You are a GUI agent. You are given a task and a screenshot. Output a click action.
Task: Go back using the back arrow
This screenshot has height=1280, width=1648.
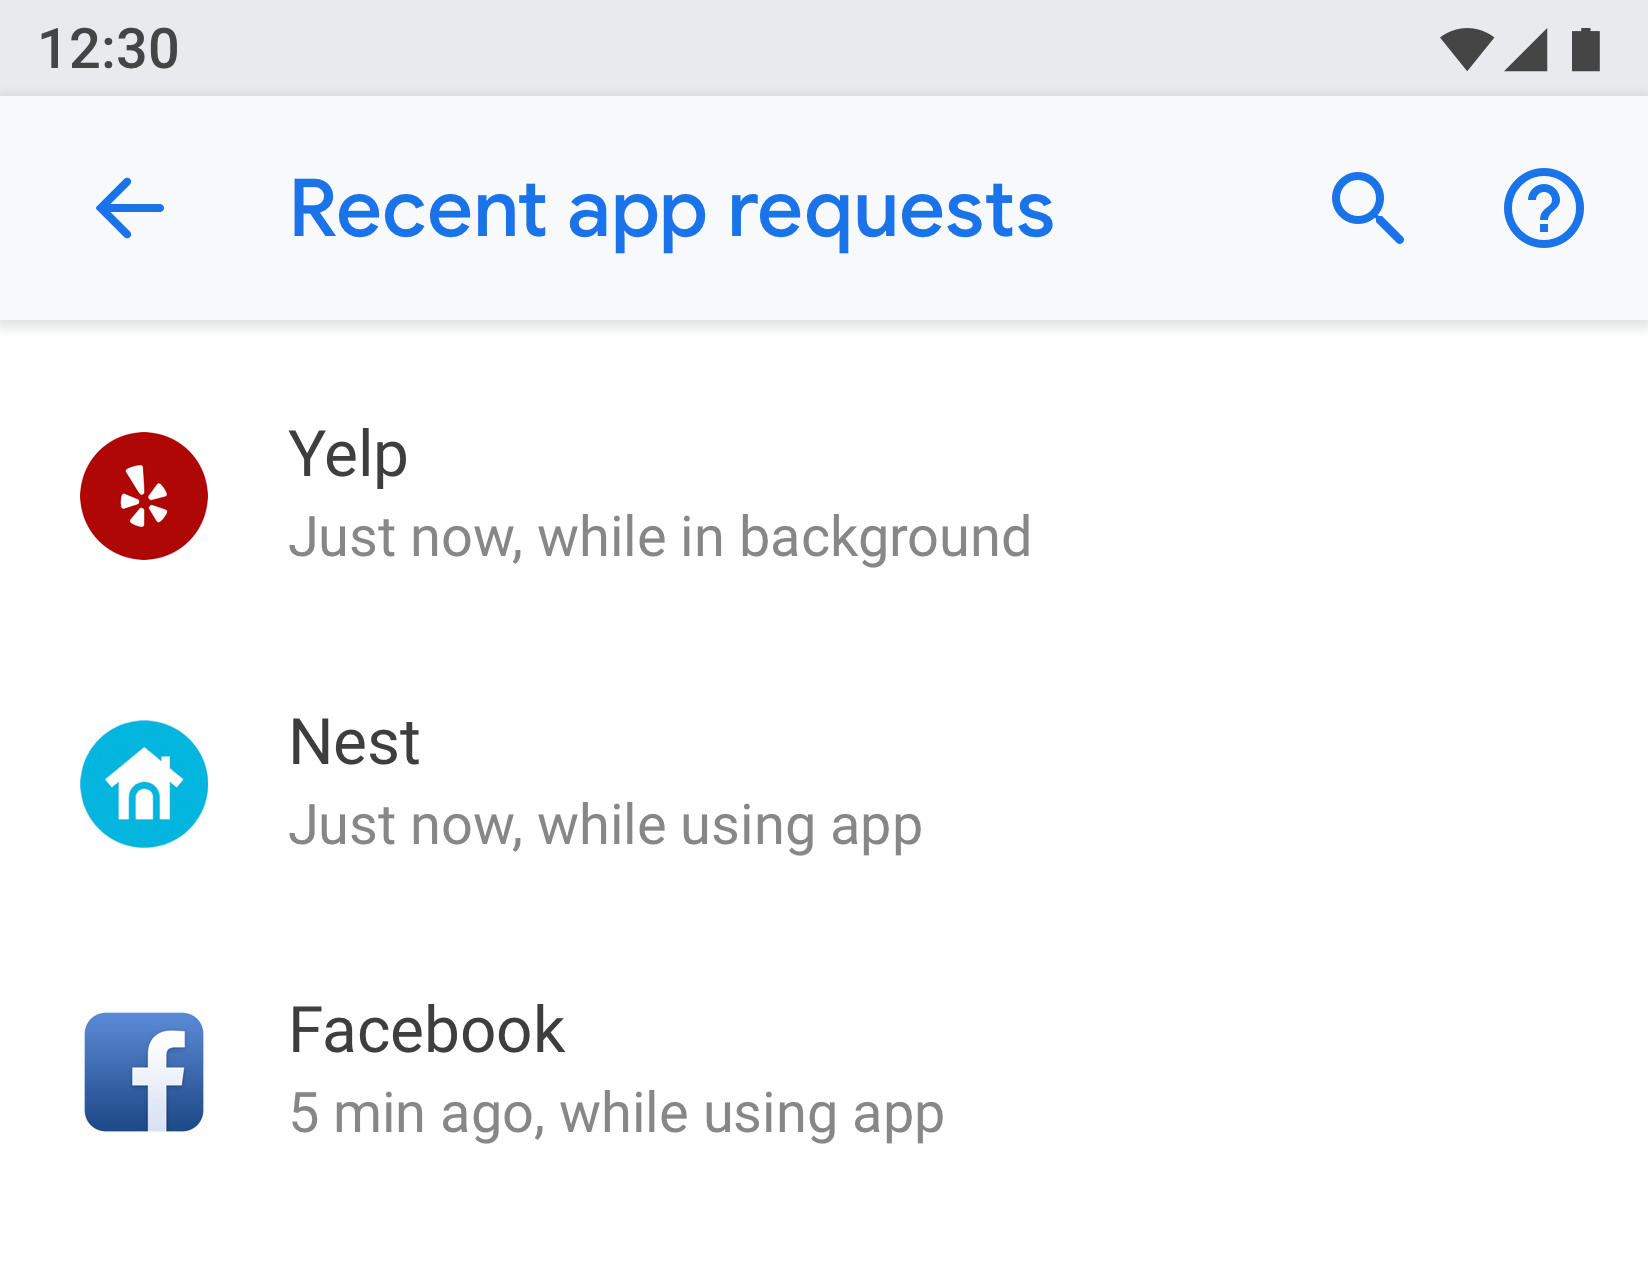[x=130, y=208]
